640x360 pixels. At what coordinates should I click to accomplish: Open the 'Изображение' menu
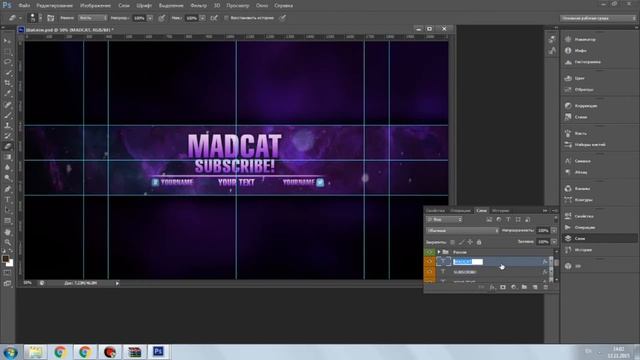coord(96,6)
